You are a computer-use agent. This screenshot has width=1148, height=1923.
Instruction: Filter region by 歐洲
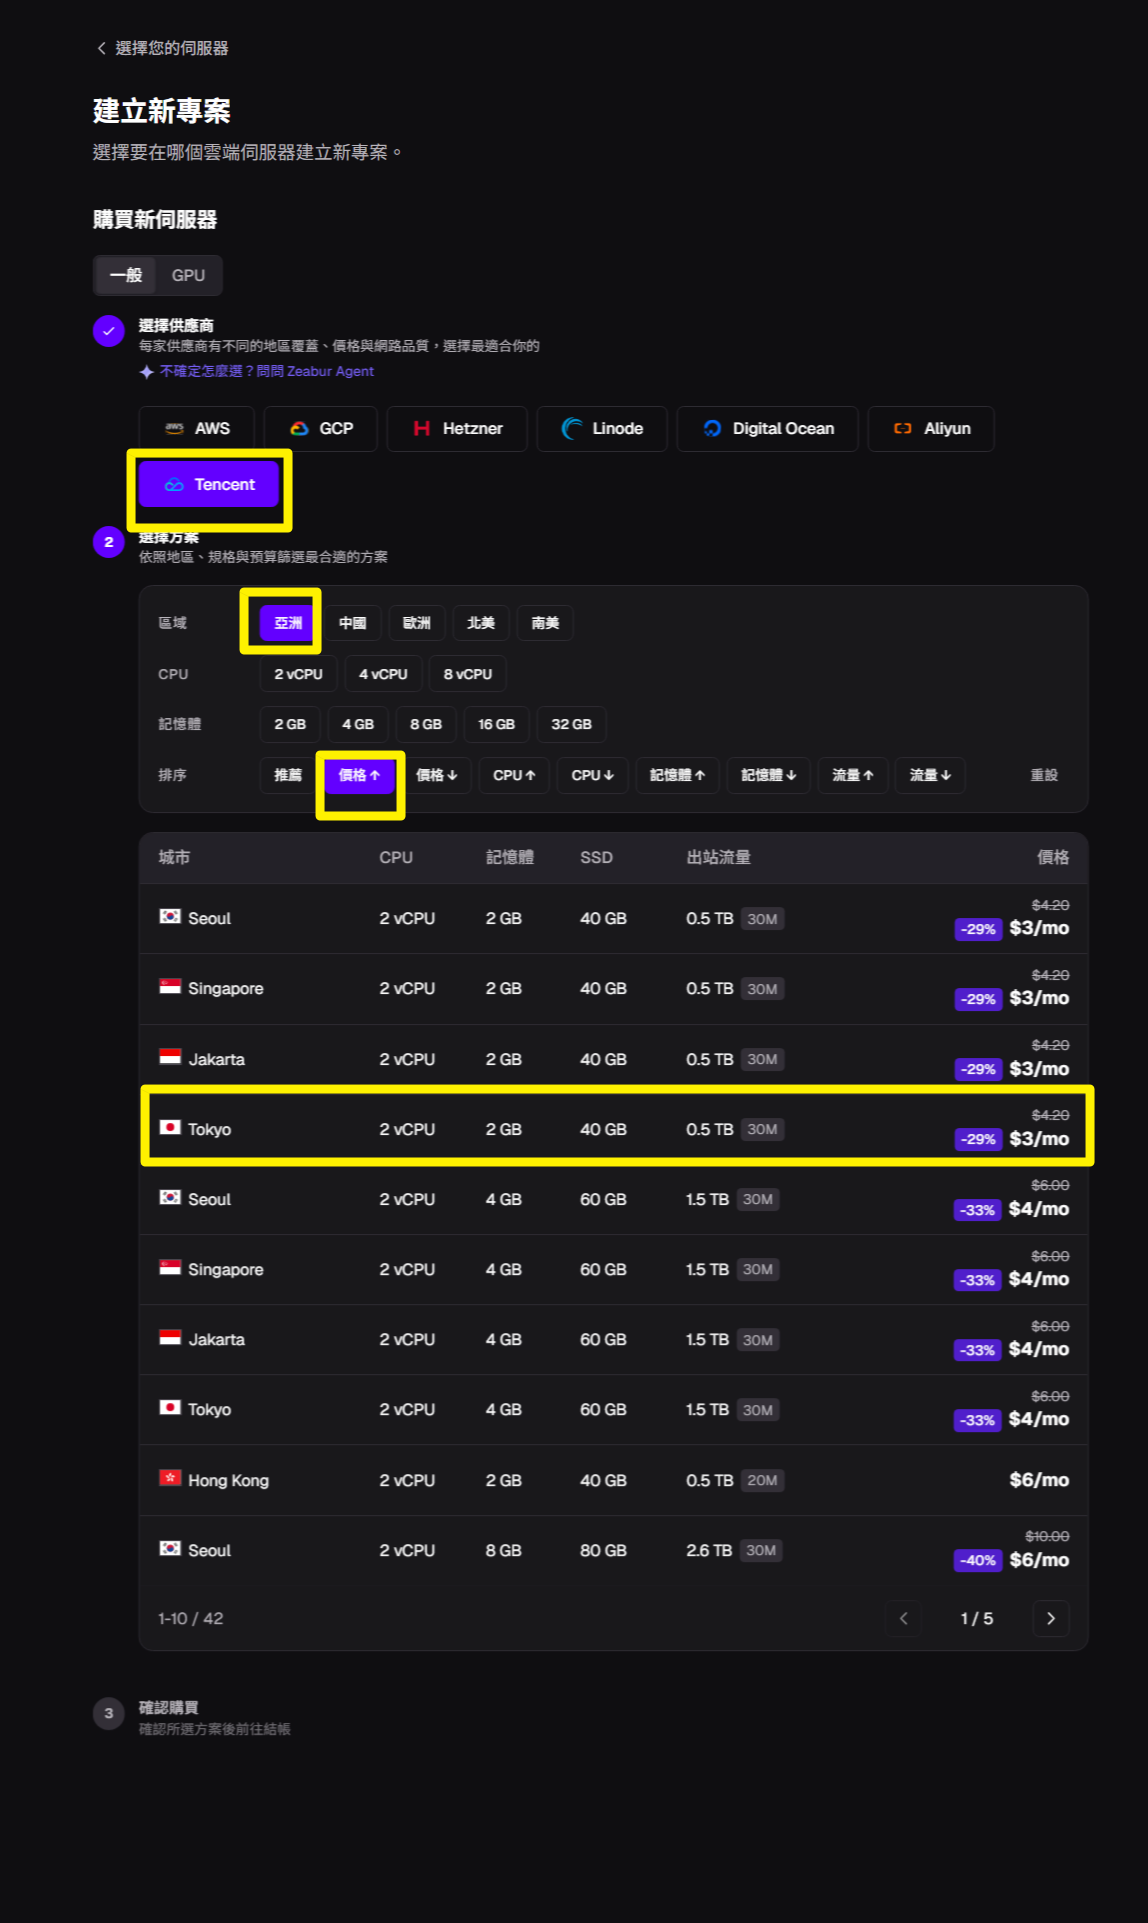(416, 623)
